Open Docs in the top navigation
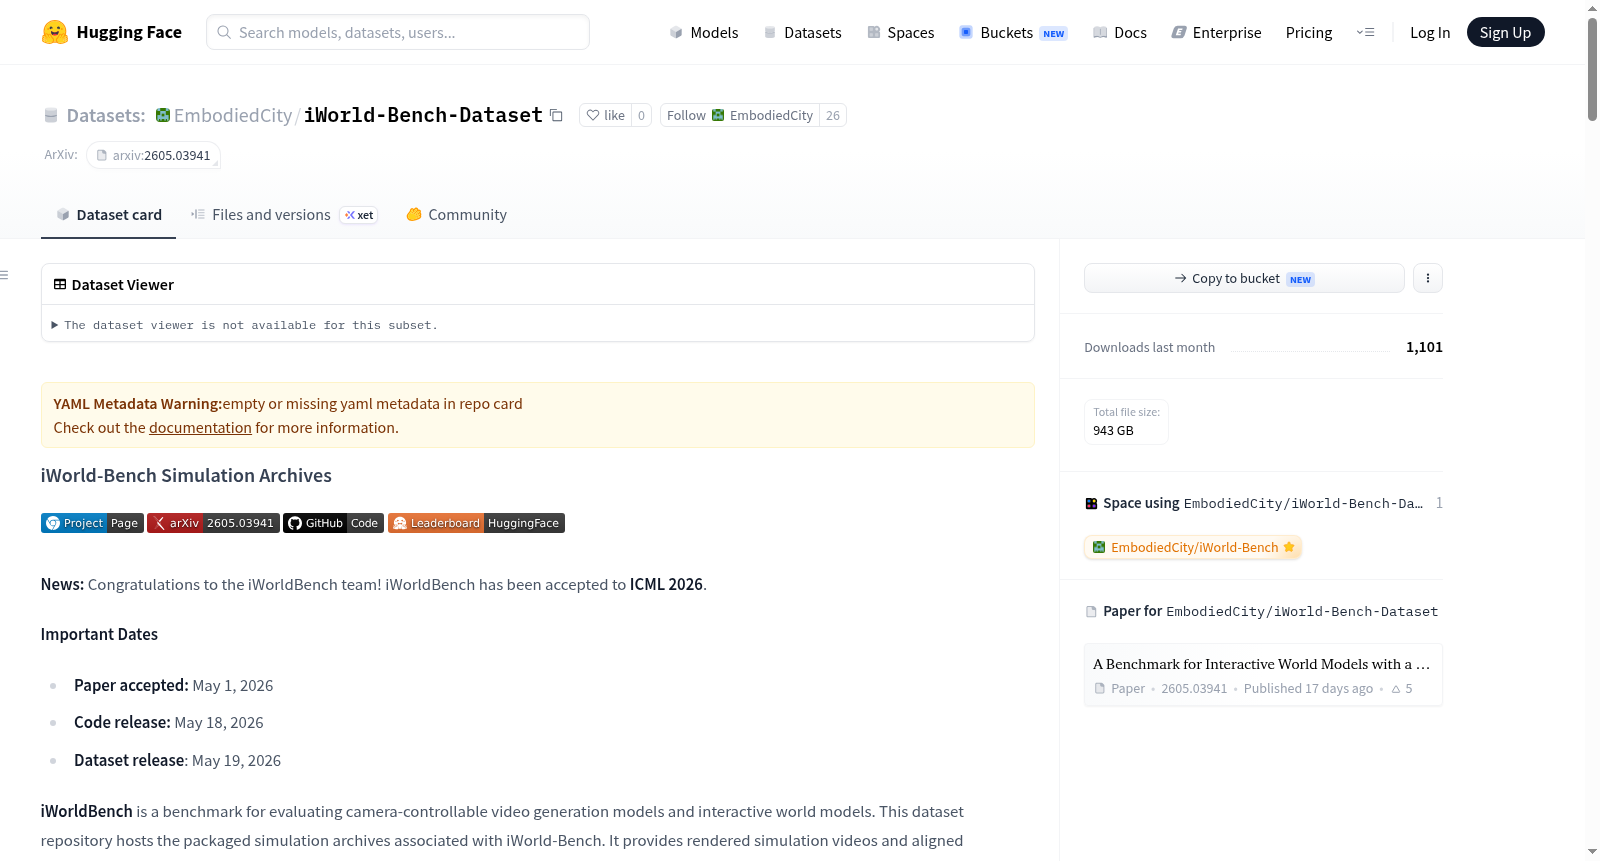The image size is (1600, 861). 1120,33
